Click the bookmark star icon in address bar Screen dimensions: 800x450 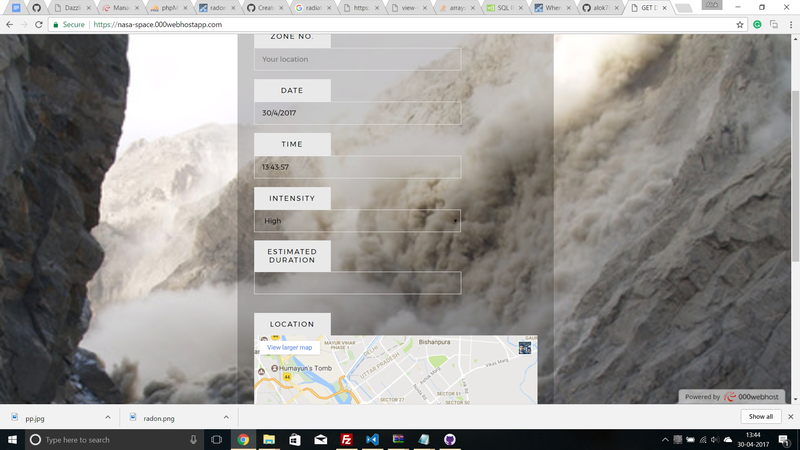click(740, 24)
